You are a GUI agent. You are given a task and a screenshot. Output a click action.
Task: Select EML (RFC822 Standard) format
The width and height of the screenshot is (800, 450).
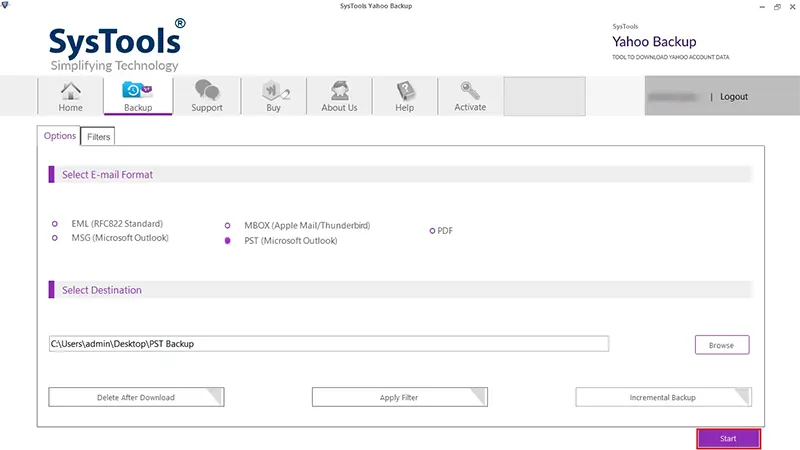(55, 223)
